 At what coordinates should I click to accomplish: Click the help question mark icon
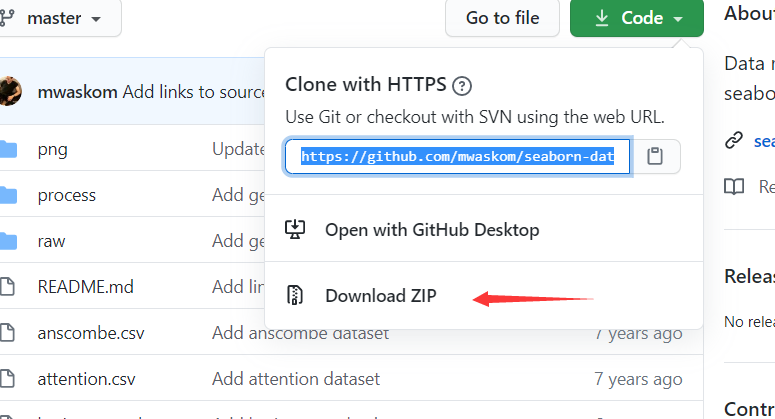pyautogui.click(x=462, y=86)
